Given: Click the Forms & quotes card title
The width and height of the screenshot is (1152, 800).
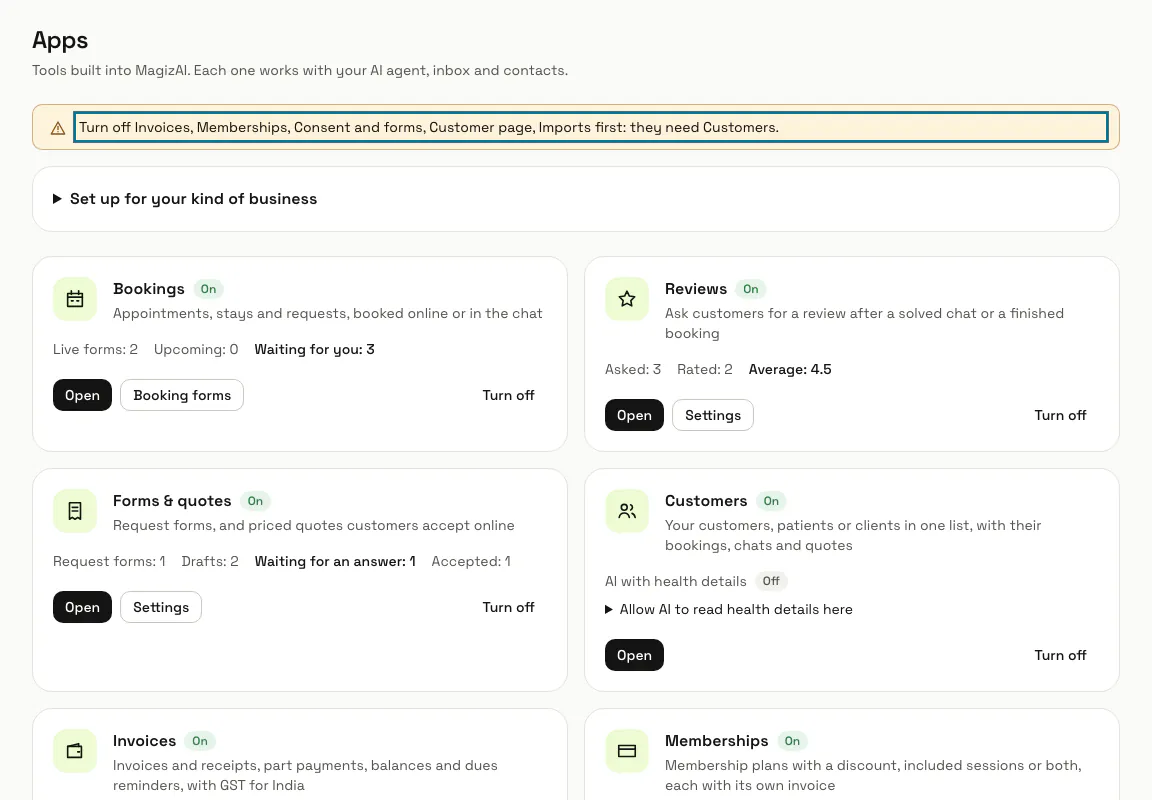Looking at the screenshot, I should point(172,501).
